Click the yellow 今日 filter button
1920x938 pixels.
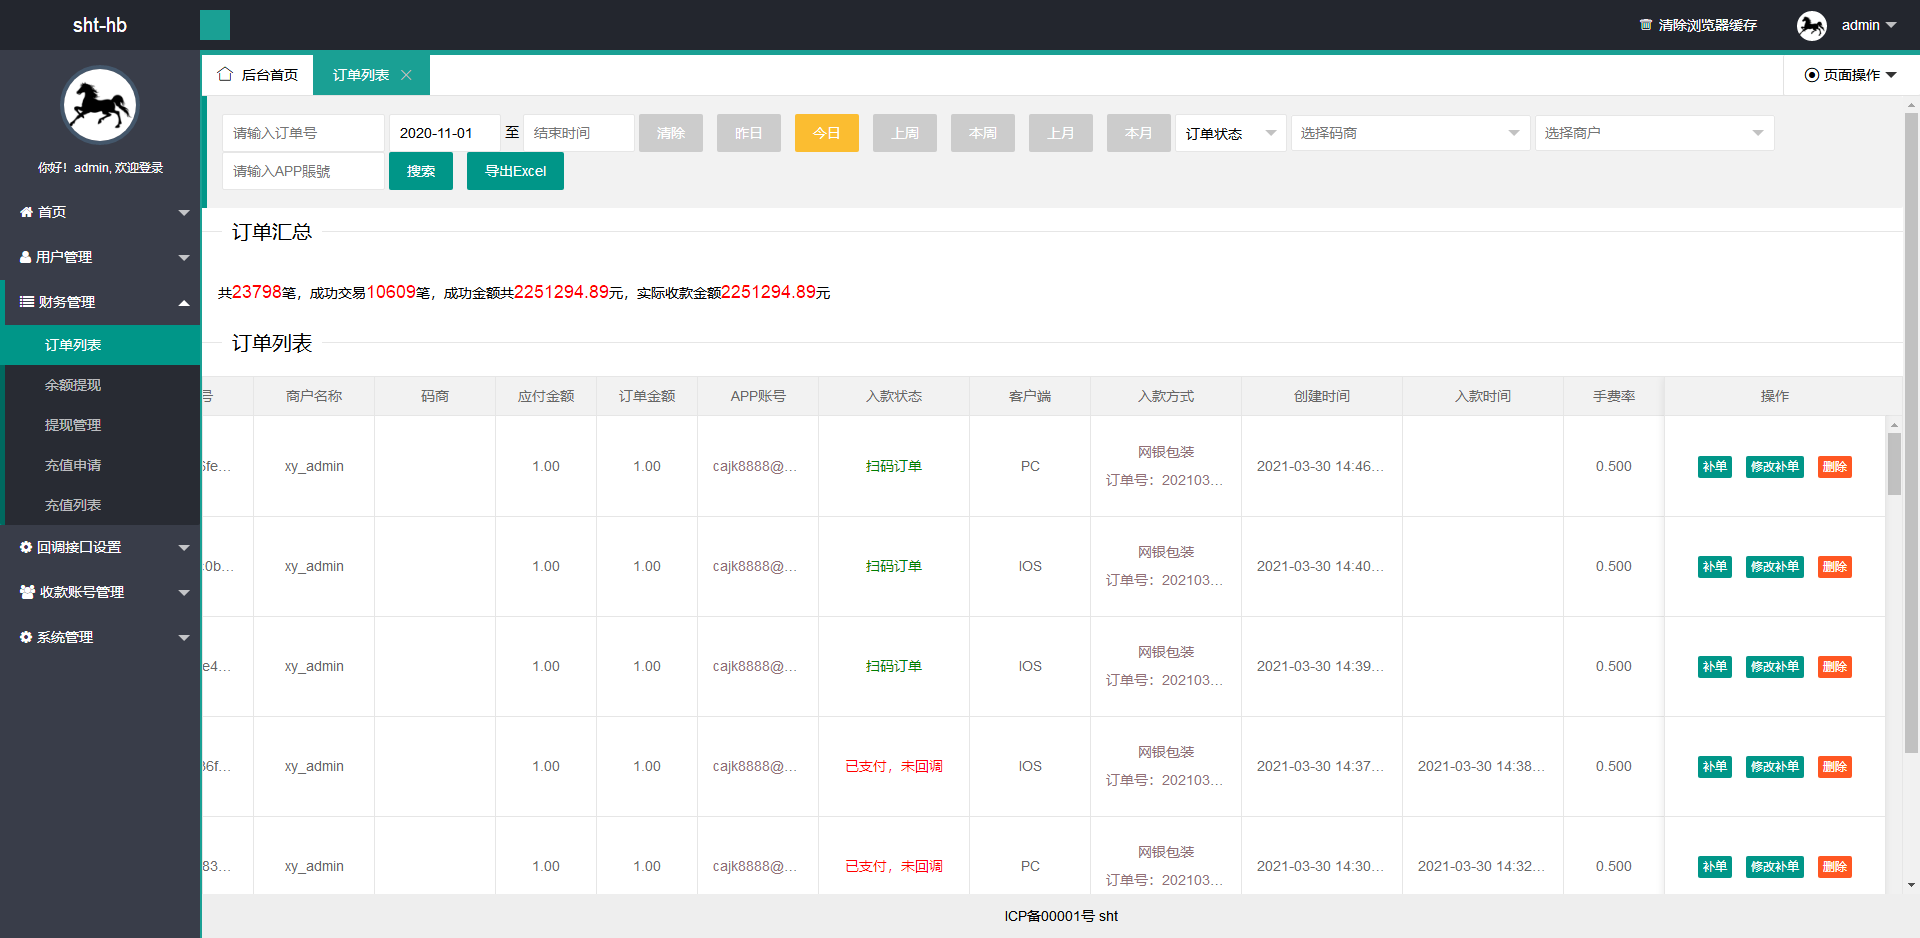[826, 133]
